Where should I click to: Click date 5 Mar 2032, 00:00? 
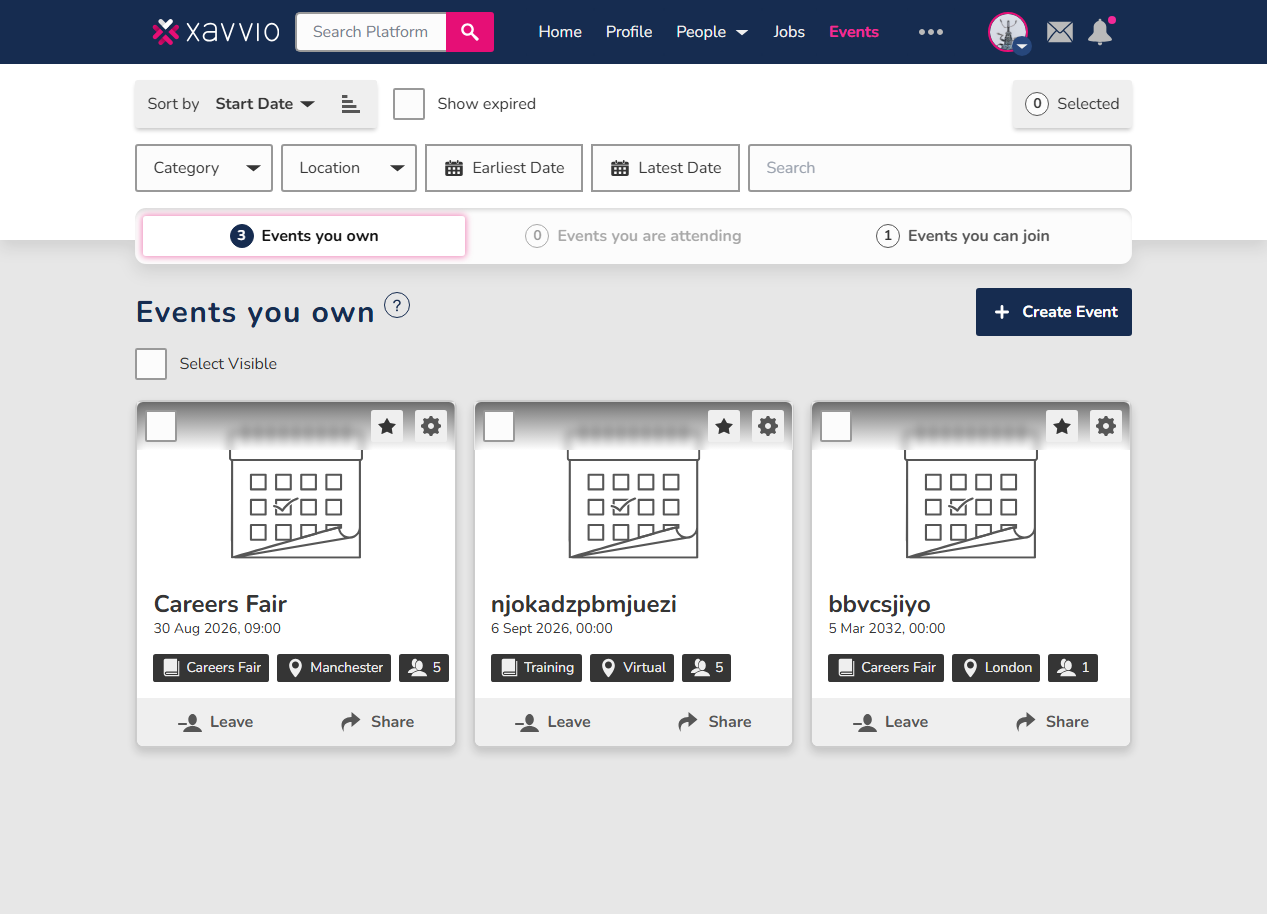[x=886, y=629]
